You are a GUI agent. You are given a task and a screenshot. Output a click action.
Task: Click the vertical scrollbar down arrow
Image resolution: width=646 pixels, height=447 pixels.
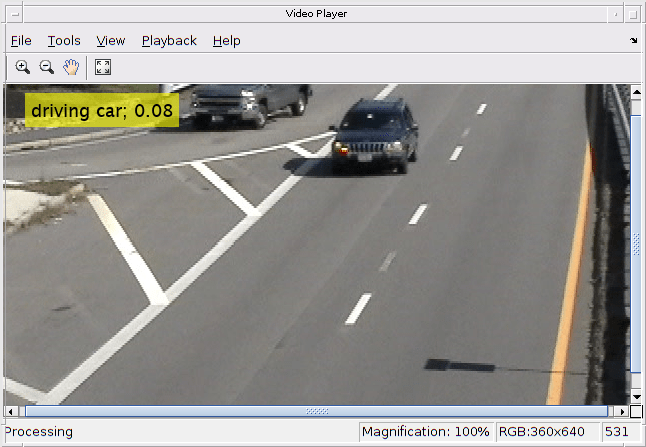(x=637, y=397)
